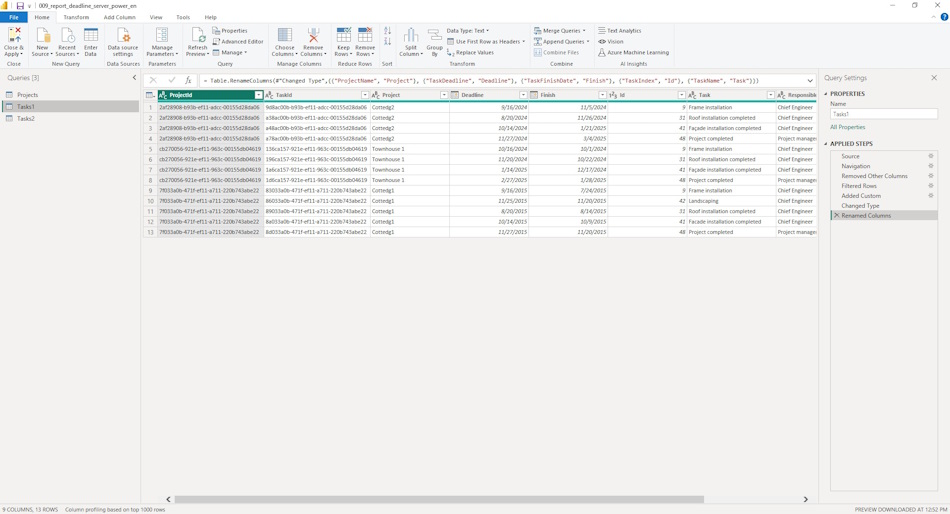Select the table corner menu icon
Viewport: 950px width, 514px height.
point(150,95)
